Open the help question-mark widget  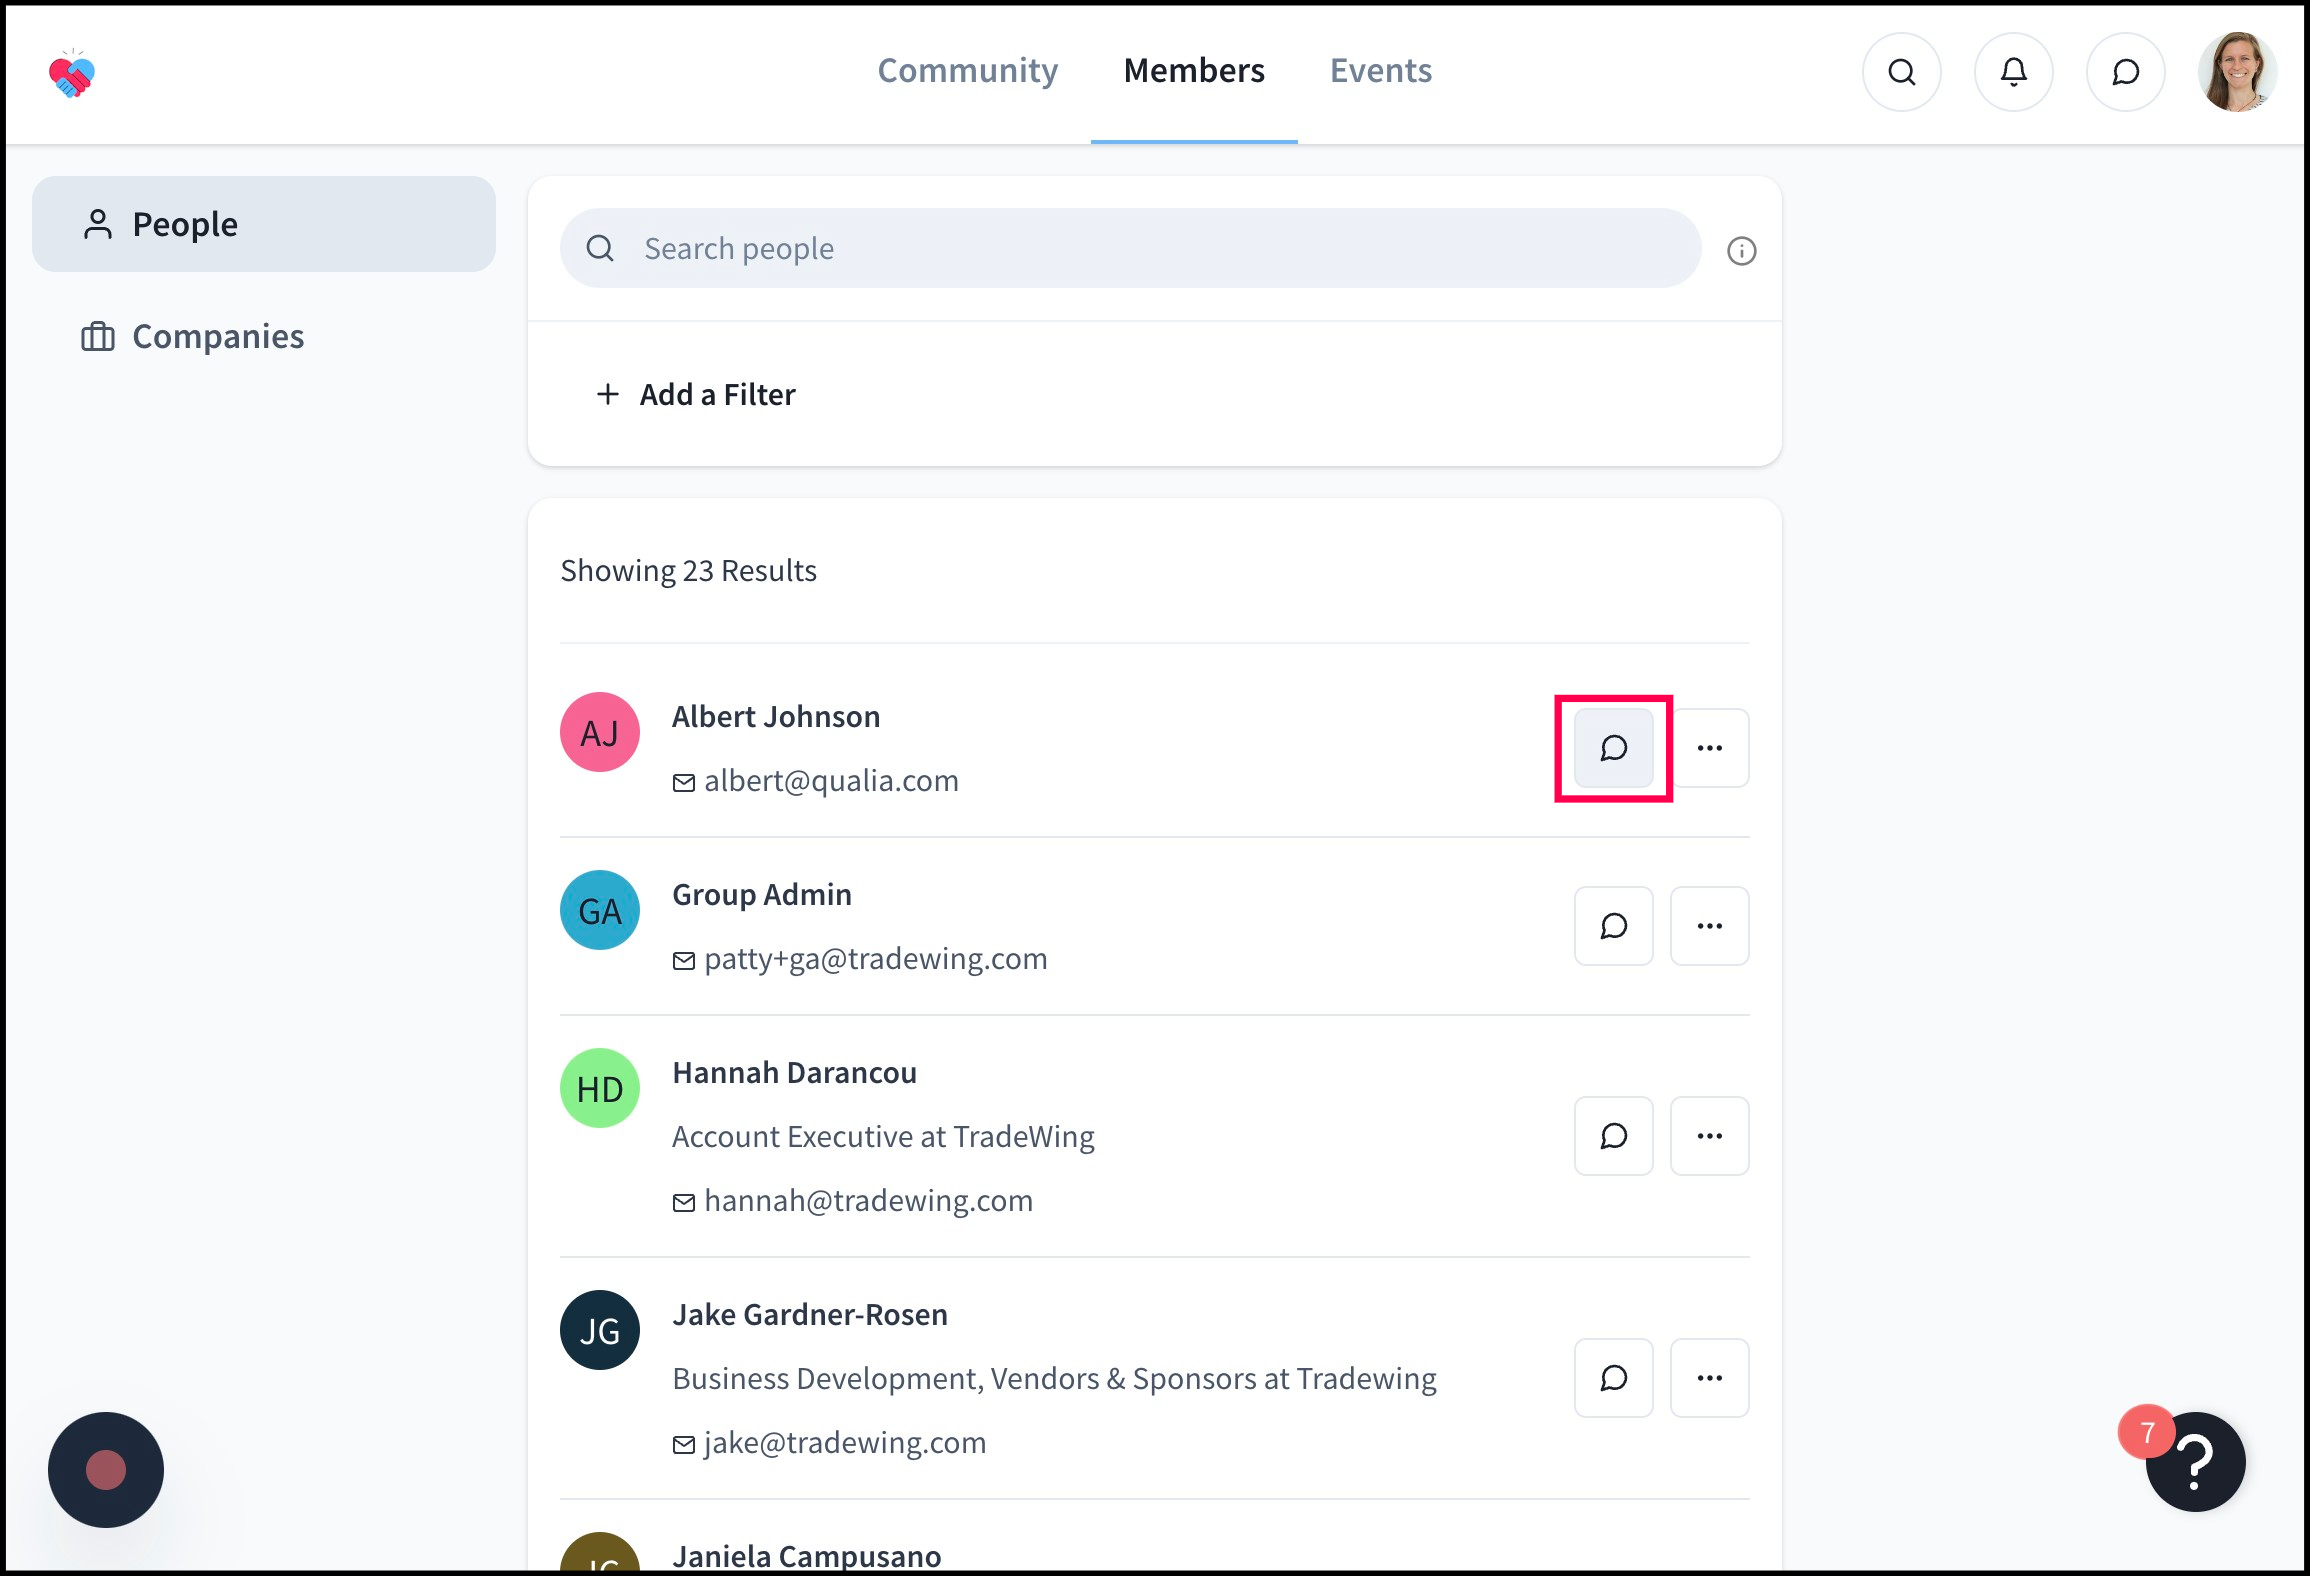[2195, 1462]
